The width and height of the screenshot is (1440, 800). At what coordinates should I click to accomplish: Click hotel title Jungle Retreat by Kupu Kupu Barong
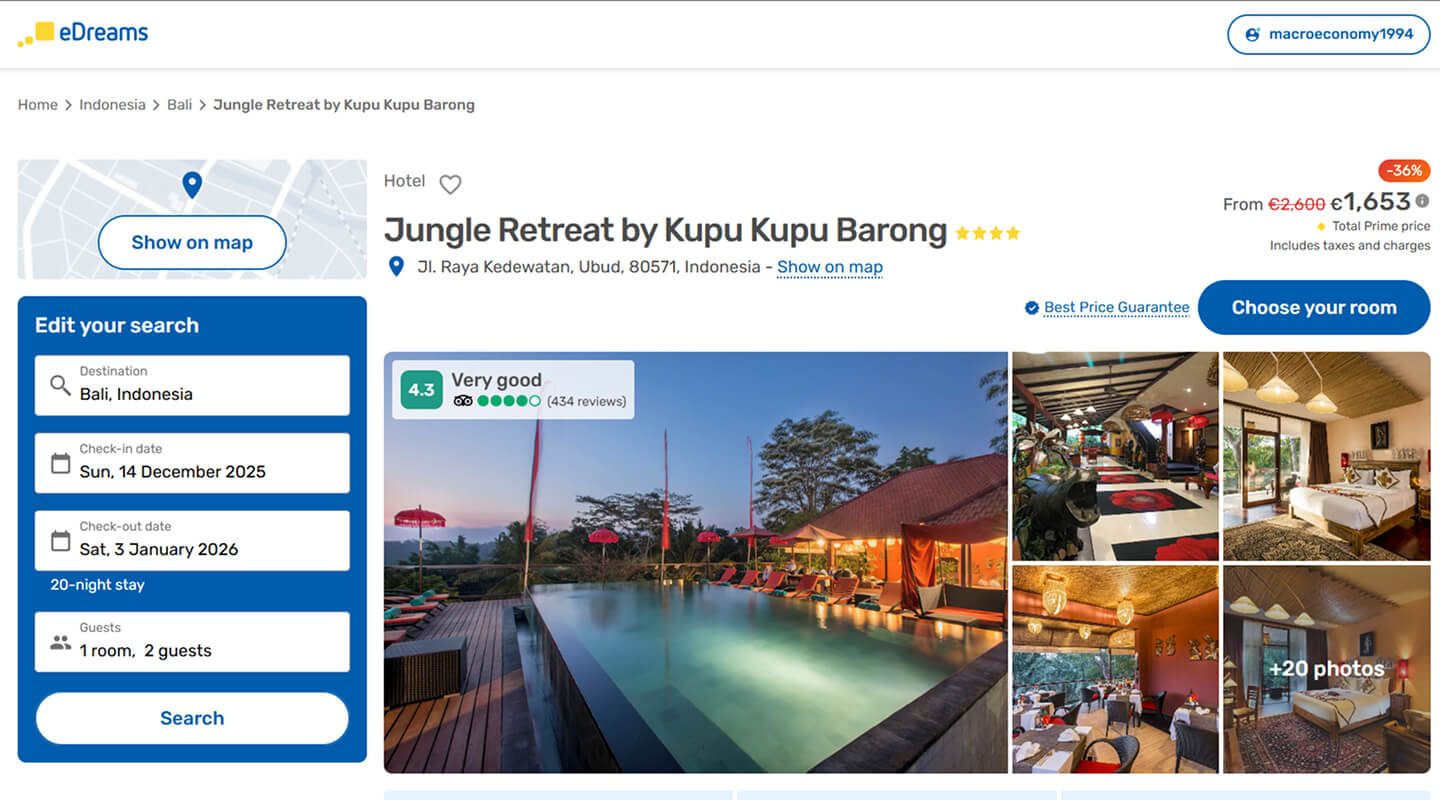click(665, 230)
